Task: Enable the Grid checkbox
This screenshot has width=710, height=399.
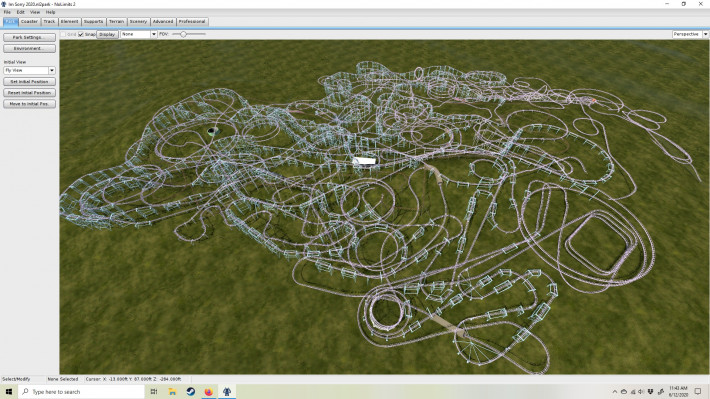Action: pyautogui.click(x=63, y=34)
